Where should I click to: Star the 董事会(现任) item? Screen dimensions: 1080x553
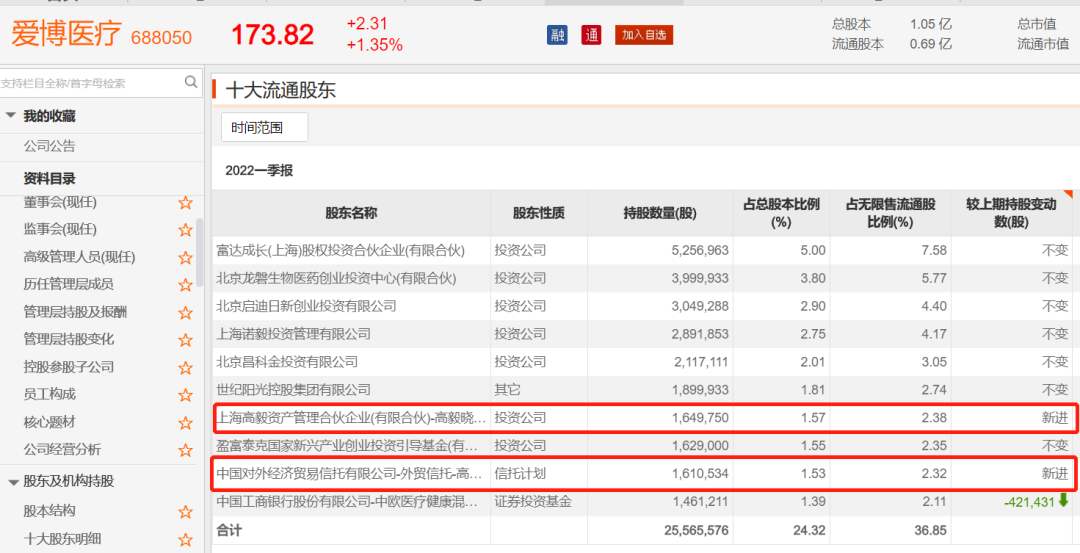pyautogui.click(x=185, y=202)
